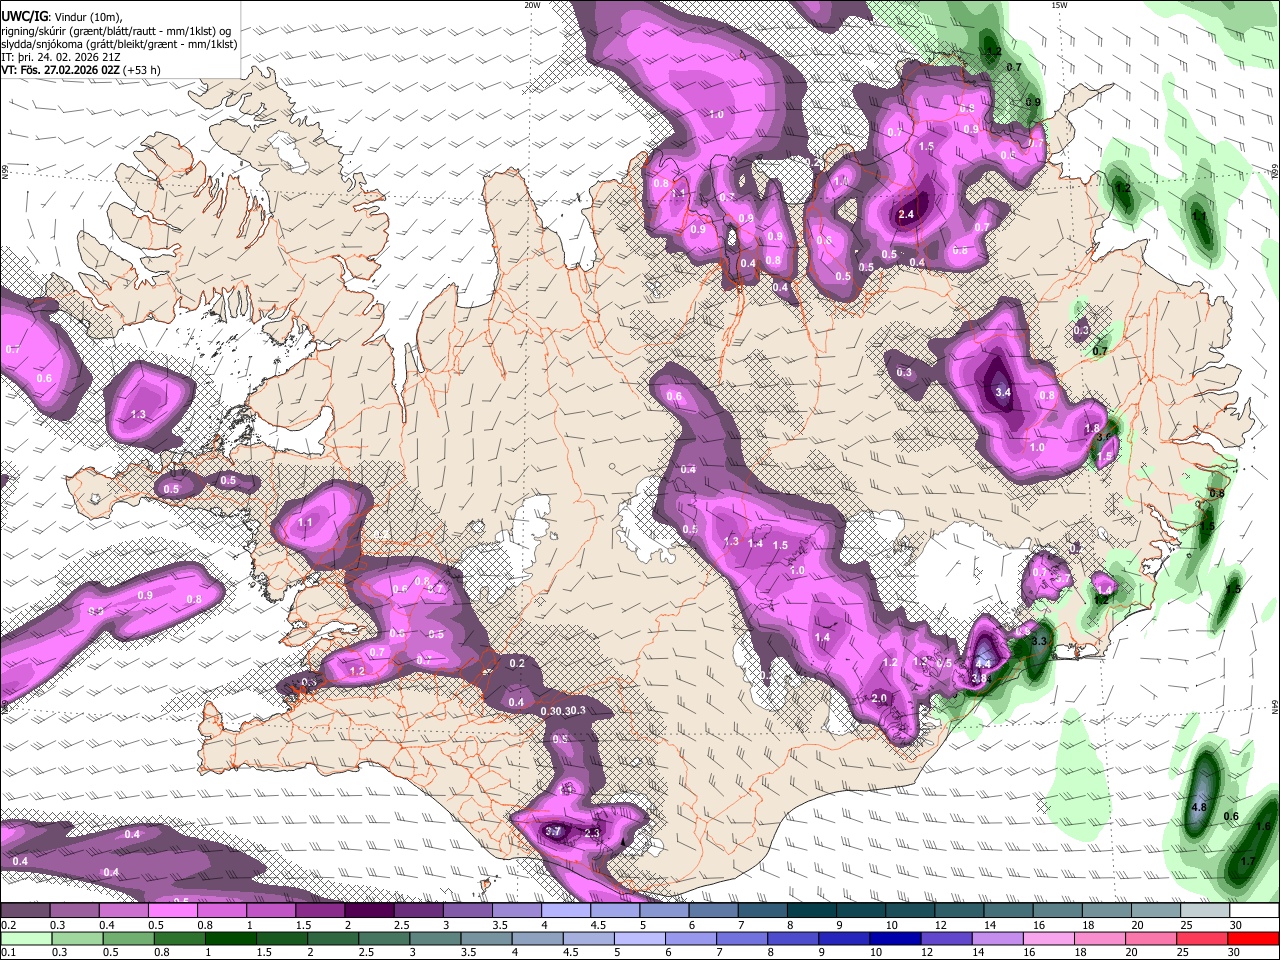1280x960 pixels.
Task: Click the 15W longitude label
Action: click(1059, 5)
